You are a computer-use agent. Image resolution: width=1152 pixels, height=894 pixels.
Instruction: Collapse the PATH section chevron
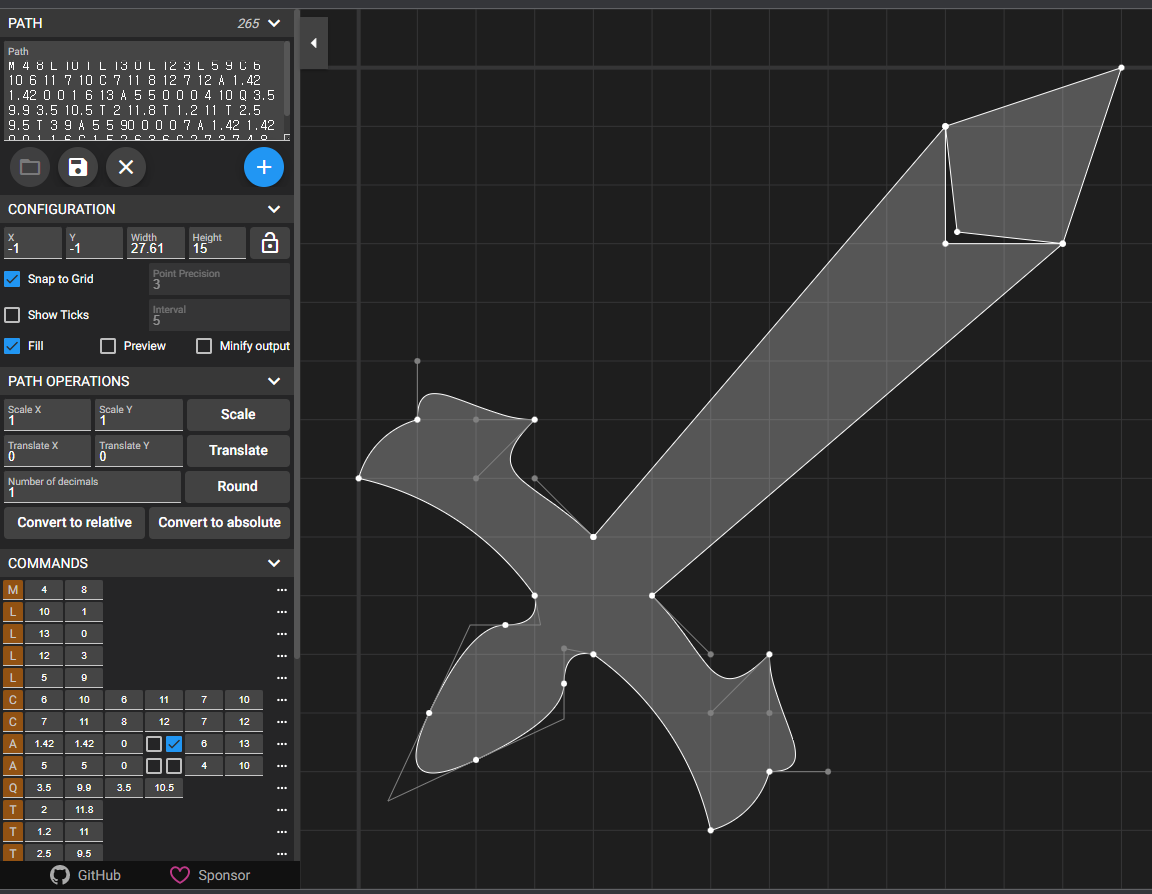[x=274, y=24]
